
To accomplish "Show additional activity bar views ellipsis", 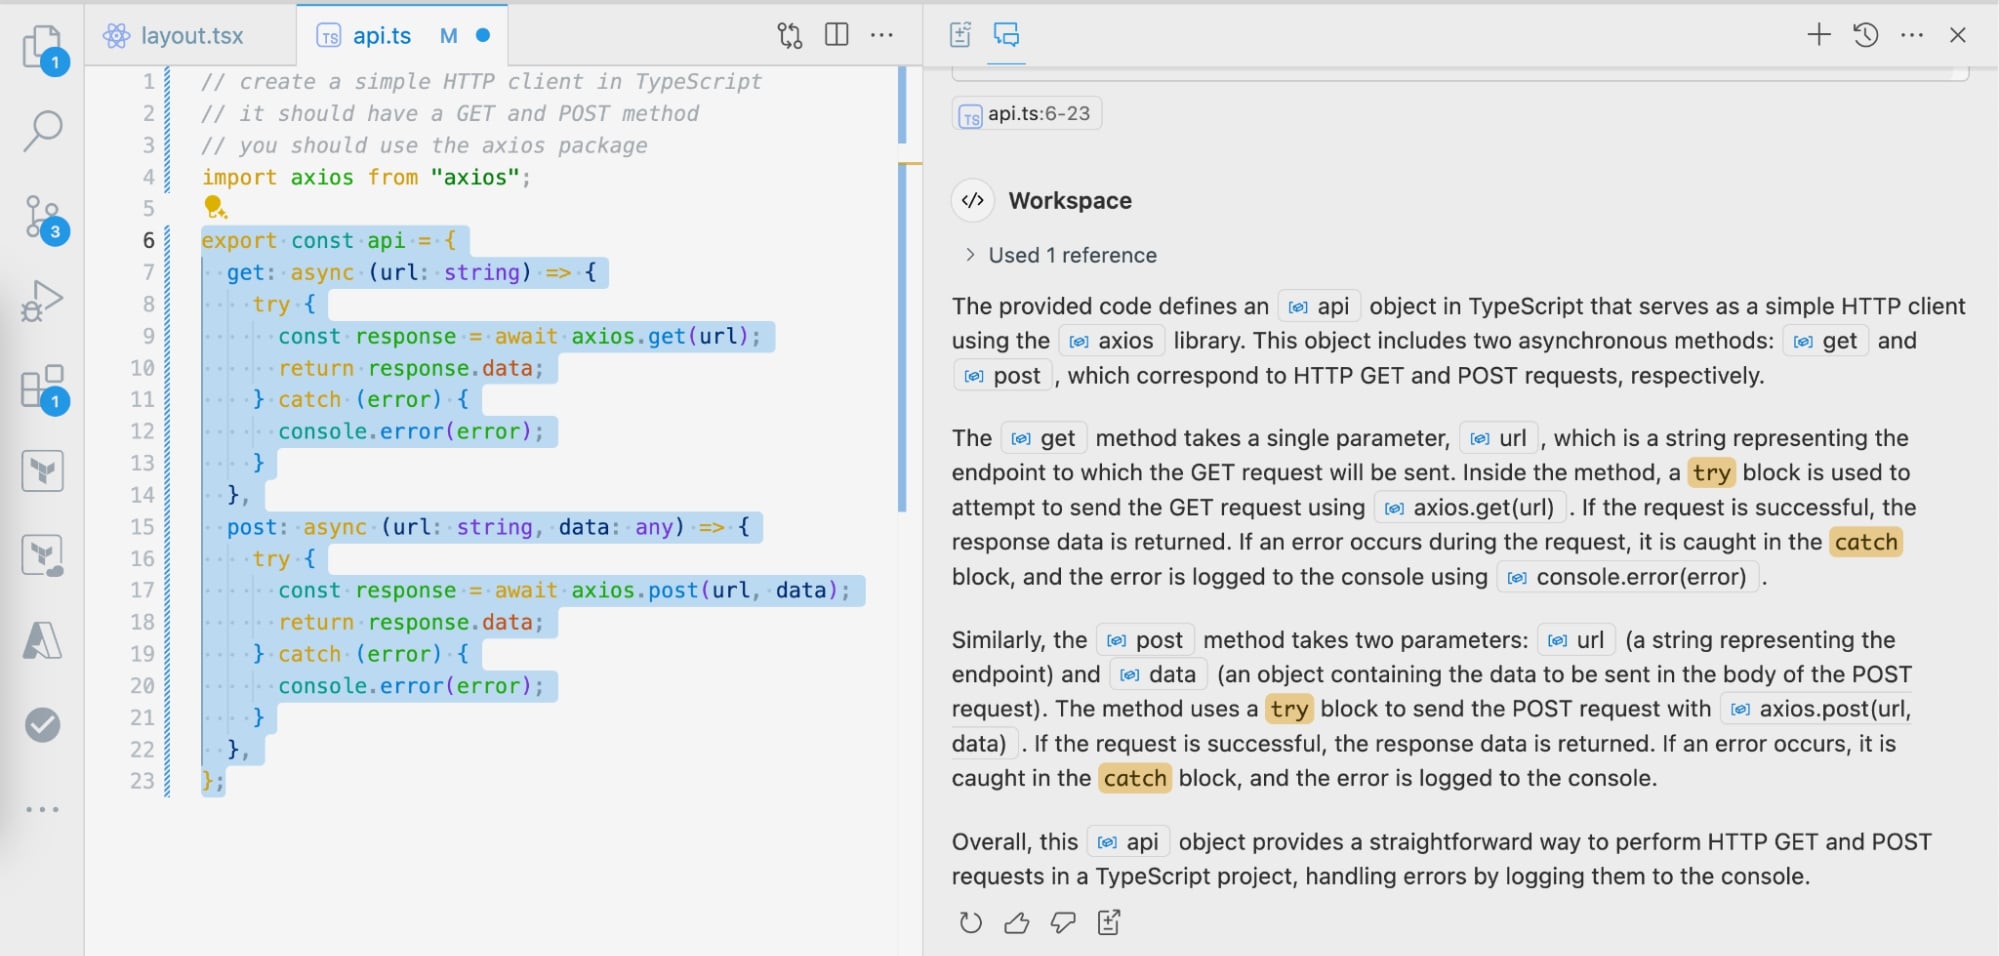I will [x=43, y=809].
